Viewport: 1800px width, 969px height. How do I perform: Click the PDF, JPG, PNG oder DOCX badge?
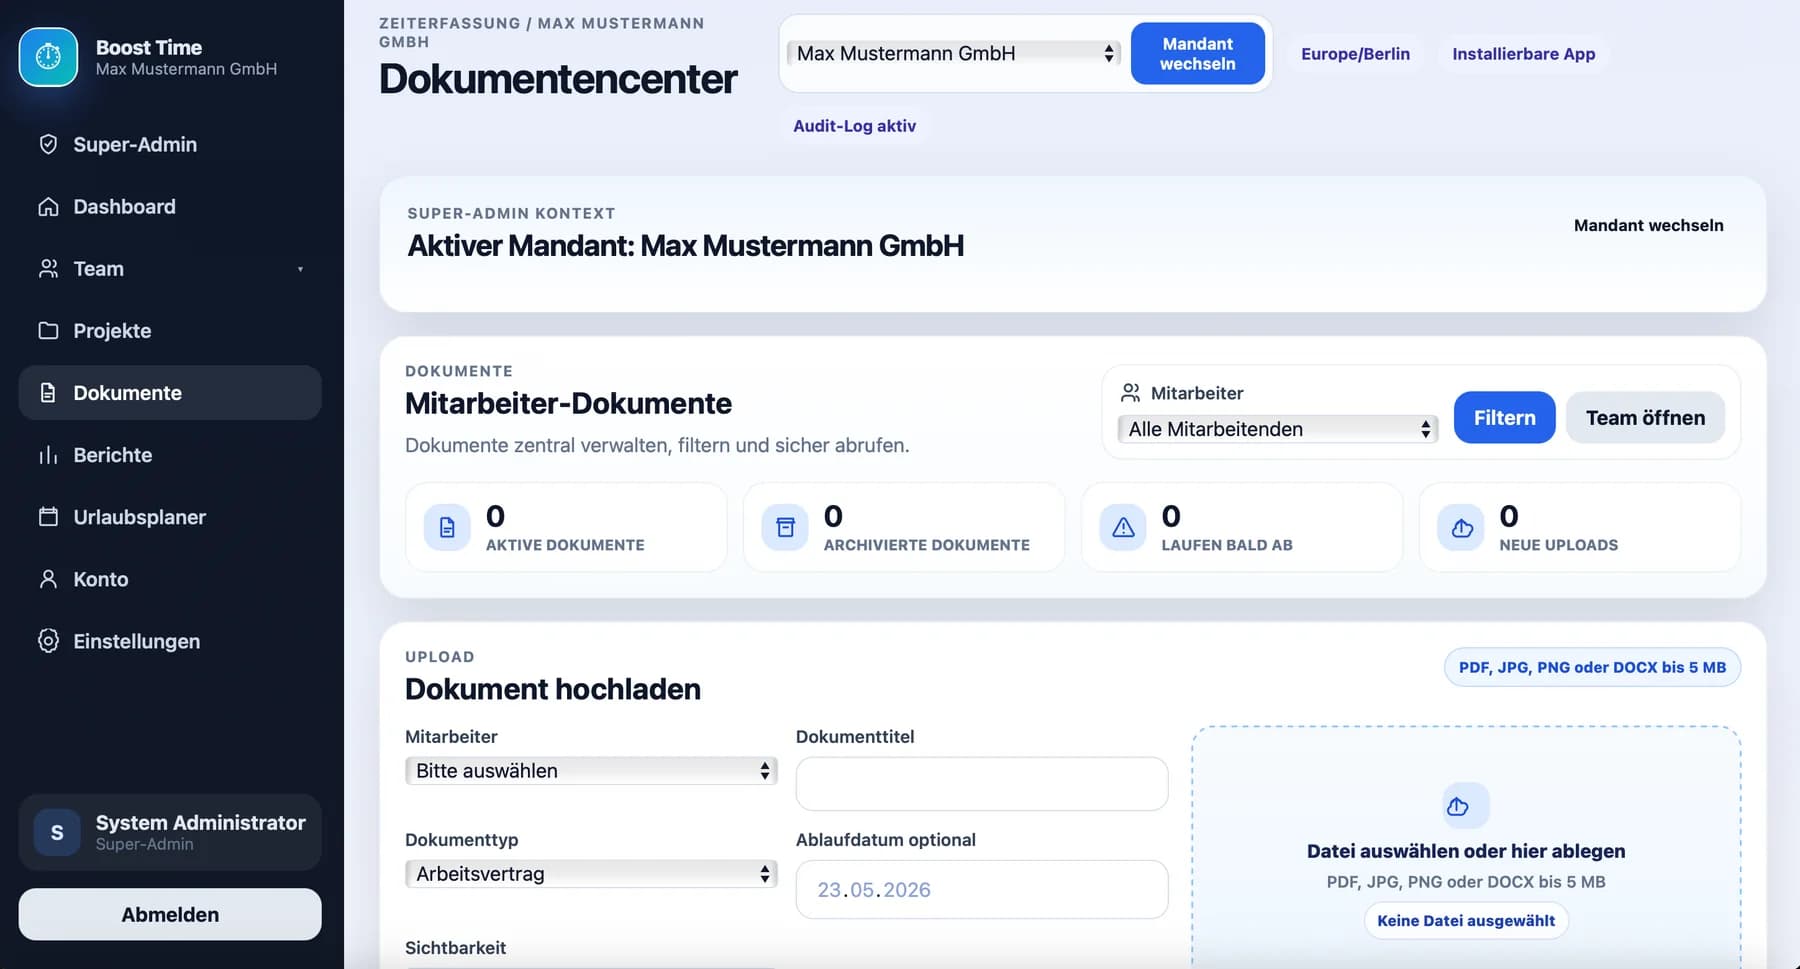tap(1592, 667)
